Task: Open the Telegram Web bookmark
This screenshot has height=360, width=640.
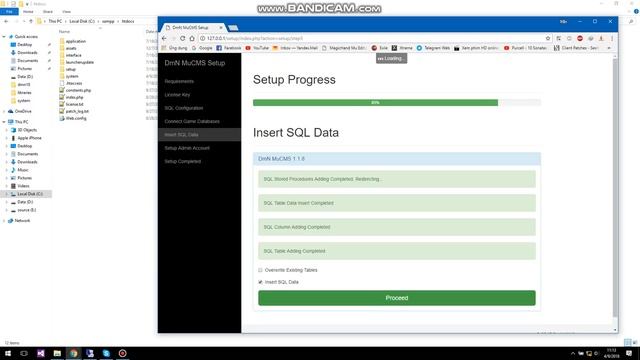Action: [433, 48]
